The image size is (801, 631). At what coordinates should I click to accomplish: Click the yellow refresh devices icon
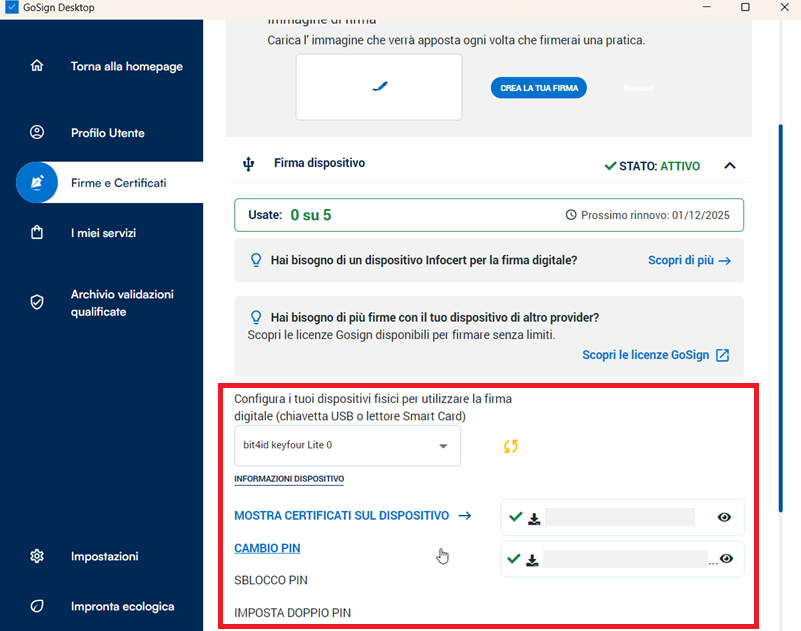(x=511, y=446)
